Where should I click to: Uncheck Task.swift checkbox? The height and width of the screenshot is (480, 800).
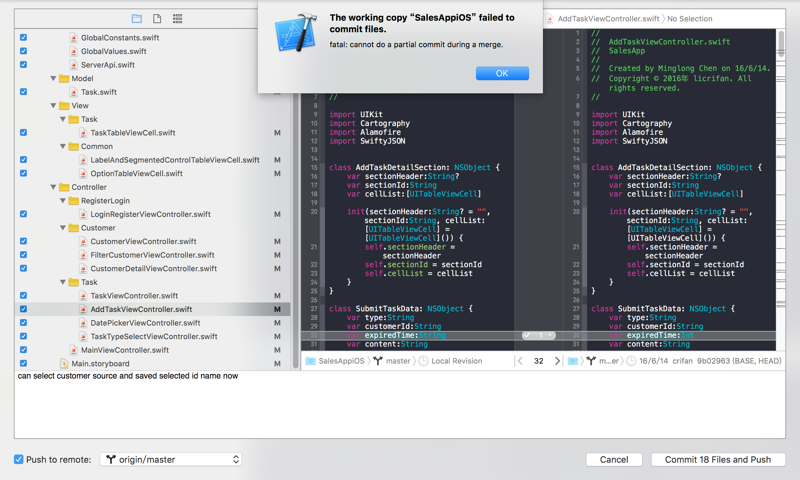click(23, 92)
